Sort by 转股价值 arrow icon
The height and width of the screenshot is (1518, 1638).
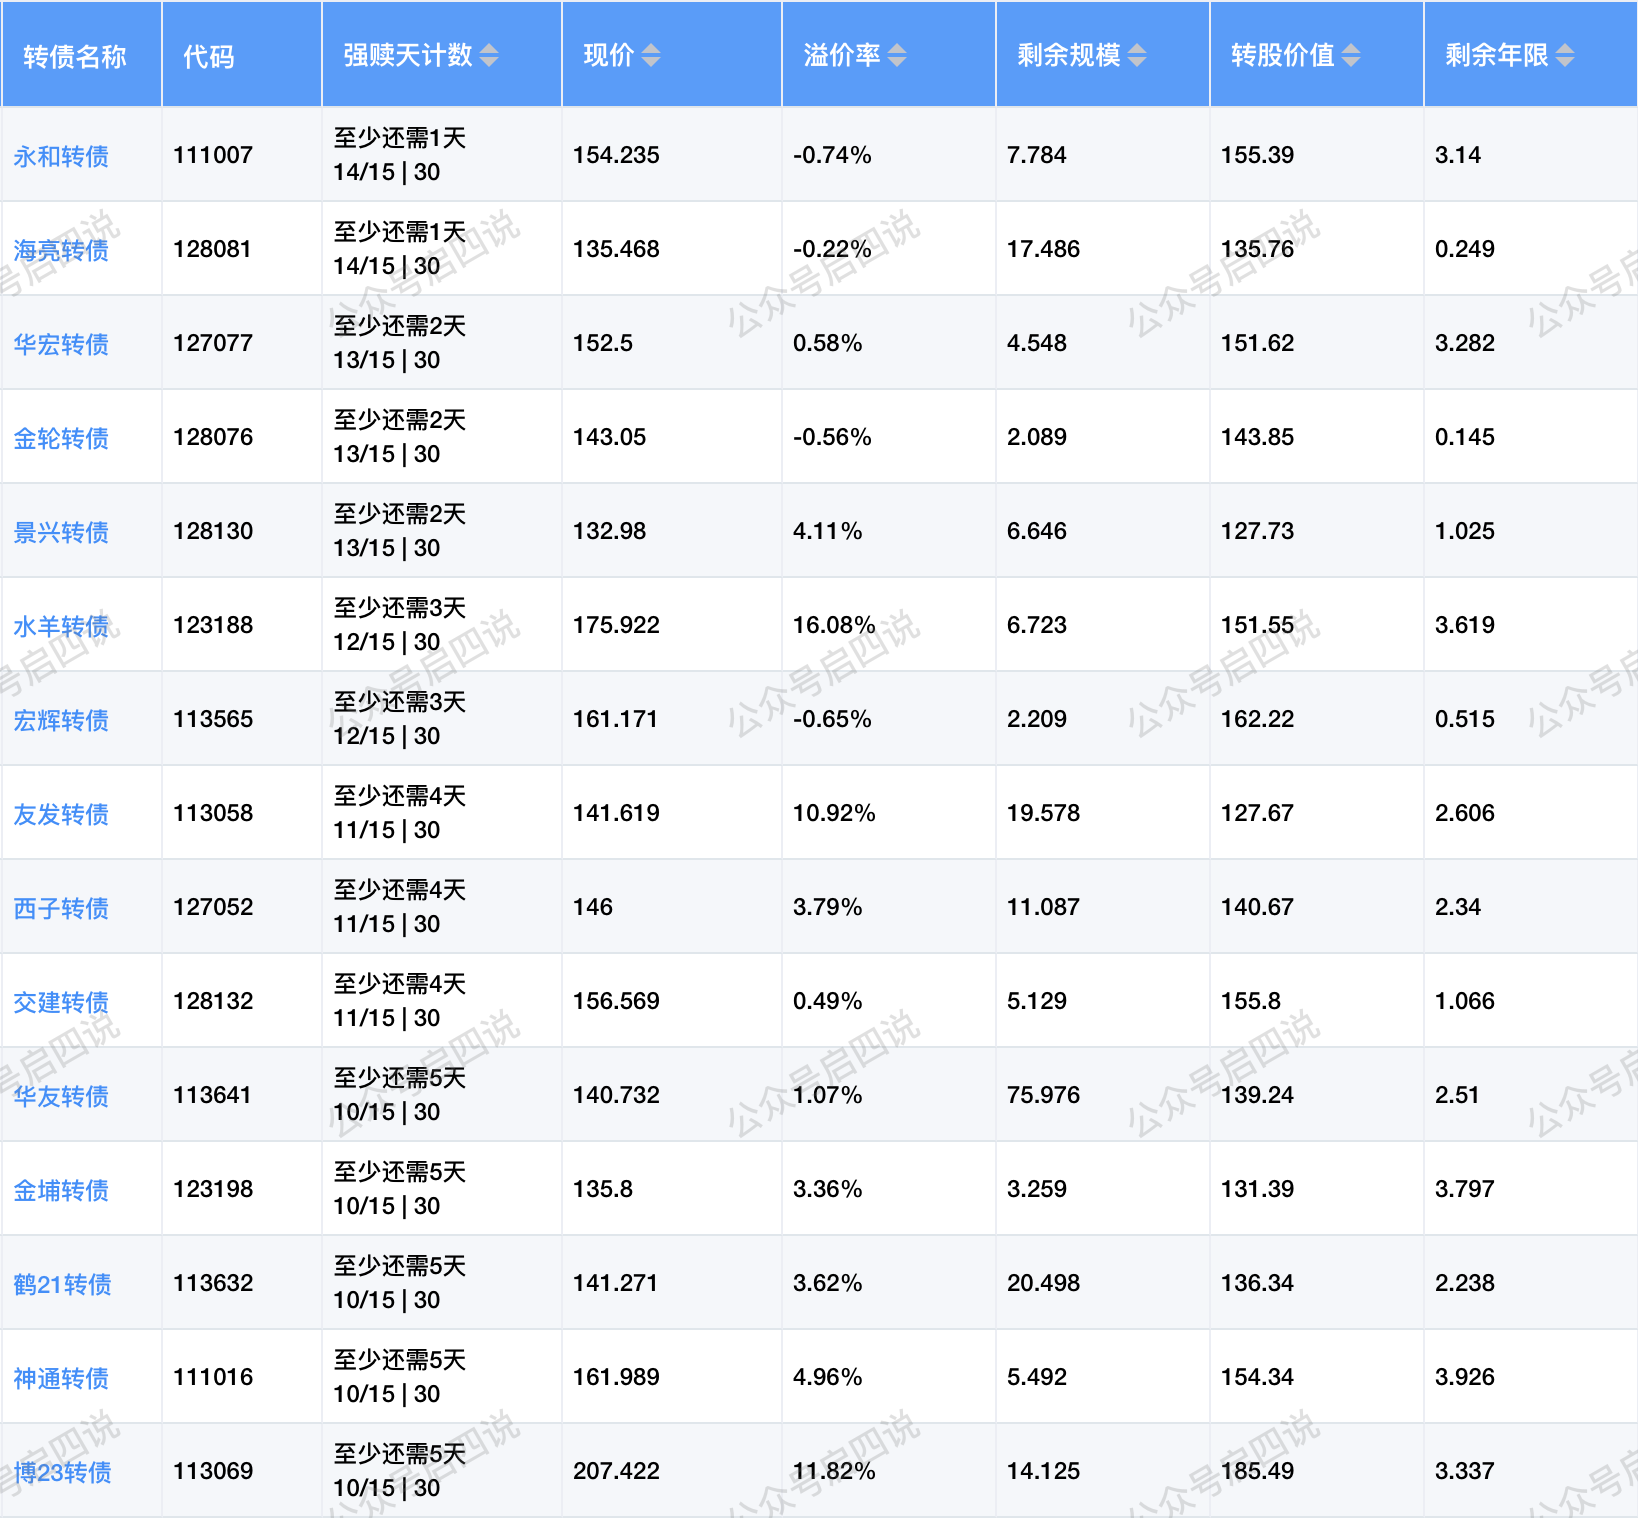click(x=1351, y=55)
